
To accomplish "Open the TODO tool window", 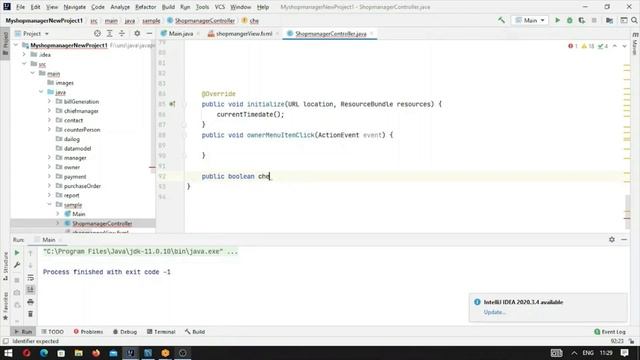I will [x=53, y=332].
